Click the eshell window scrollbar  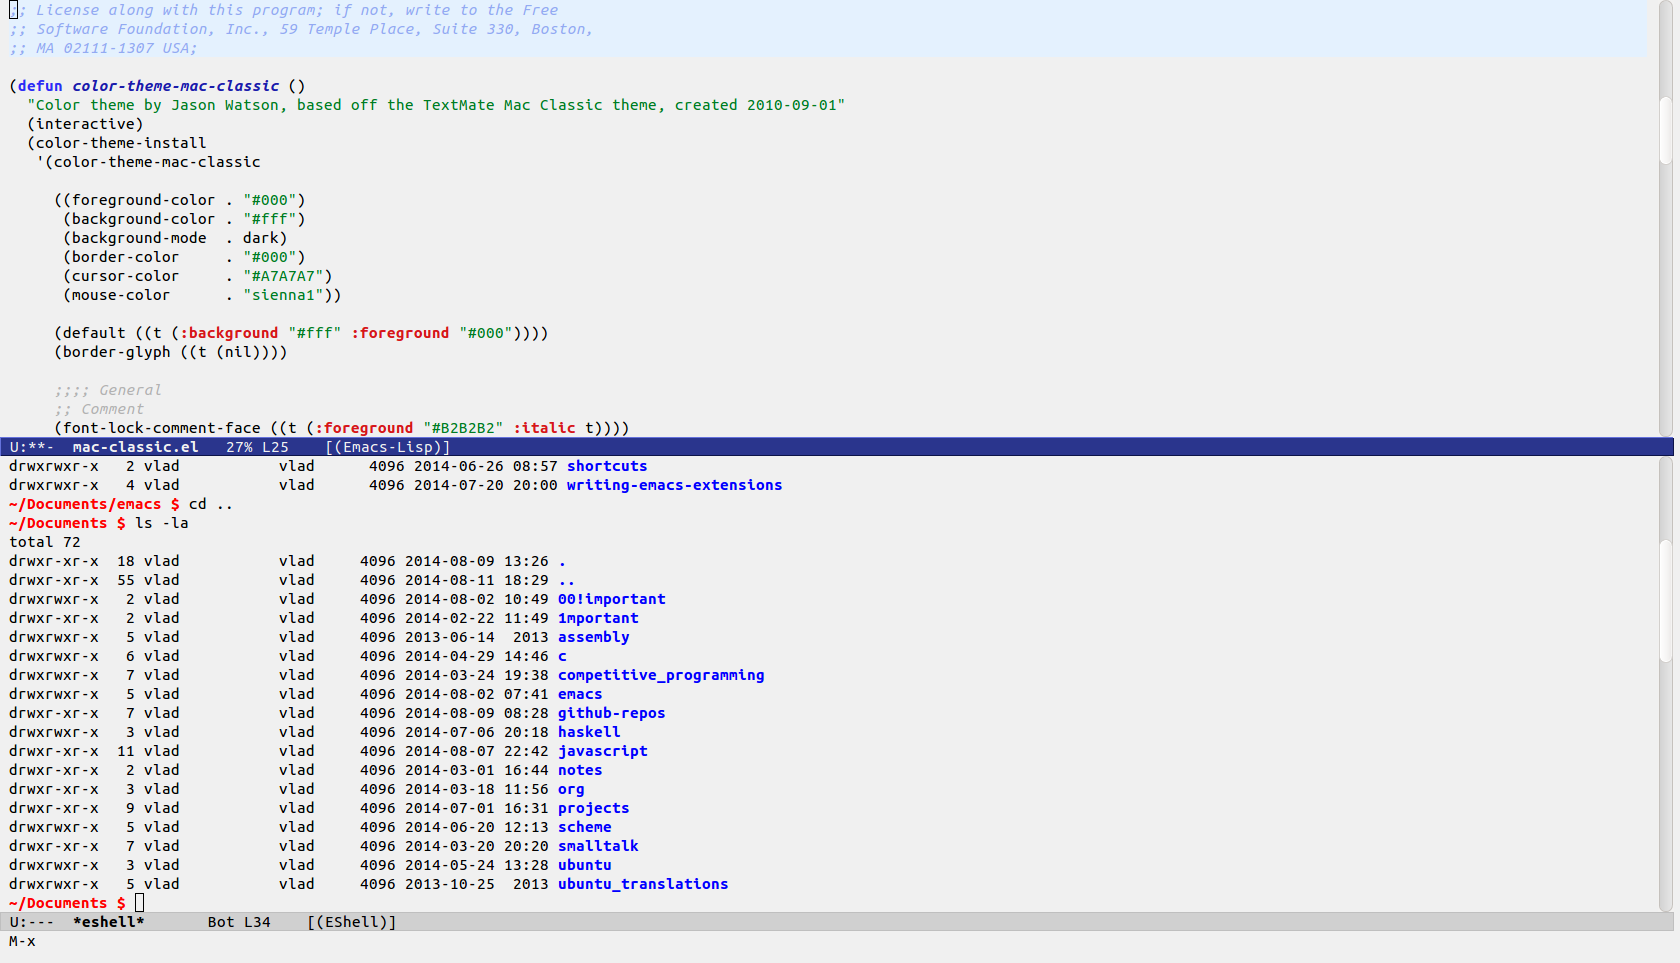[1665, 600]
